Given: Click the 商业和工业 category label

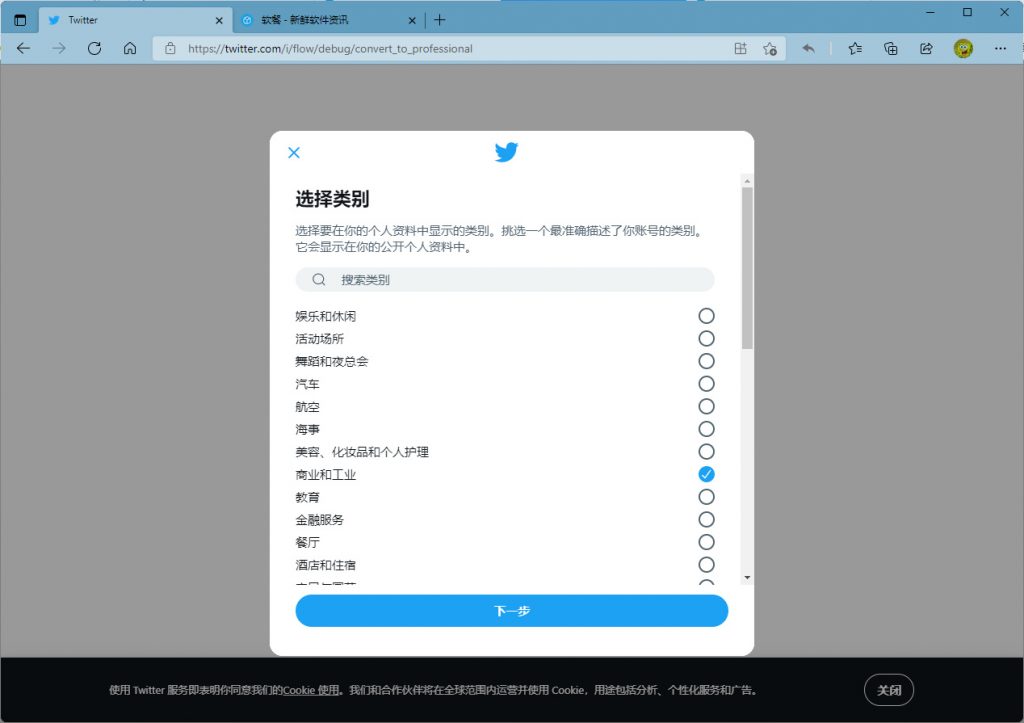Looking at the screenshot, I should point(325,475).
